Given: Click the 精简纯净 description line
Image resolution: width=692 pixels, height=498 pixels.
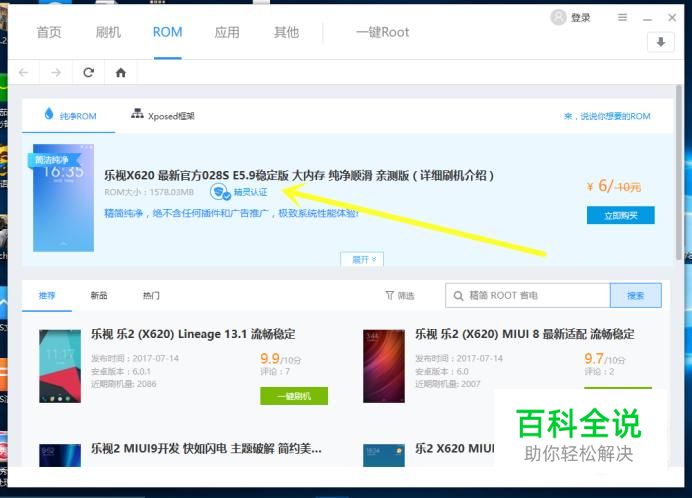Looking at the screenshot, I should 231,213.
